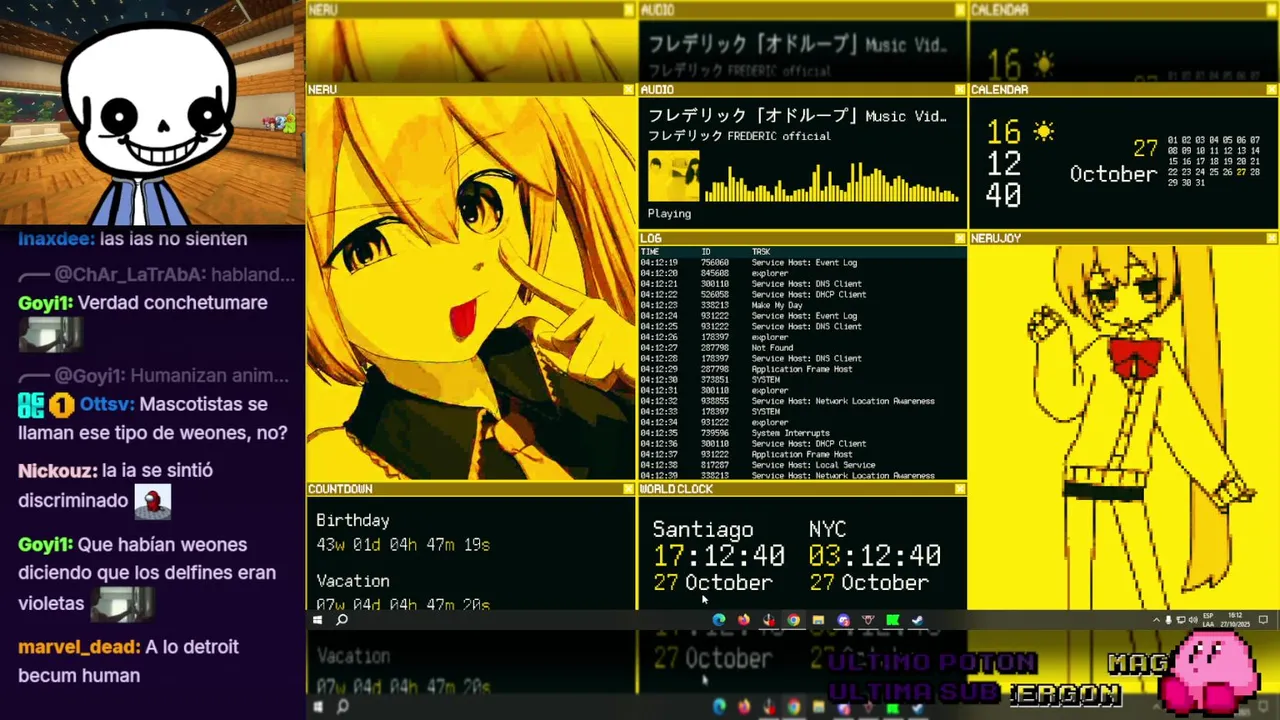Open the '@ChAr_LaTrAbA: habland...' reply preview

pos(157,275)
